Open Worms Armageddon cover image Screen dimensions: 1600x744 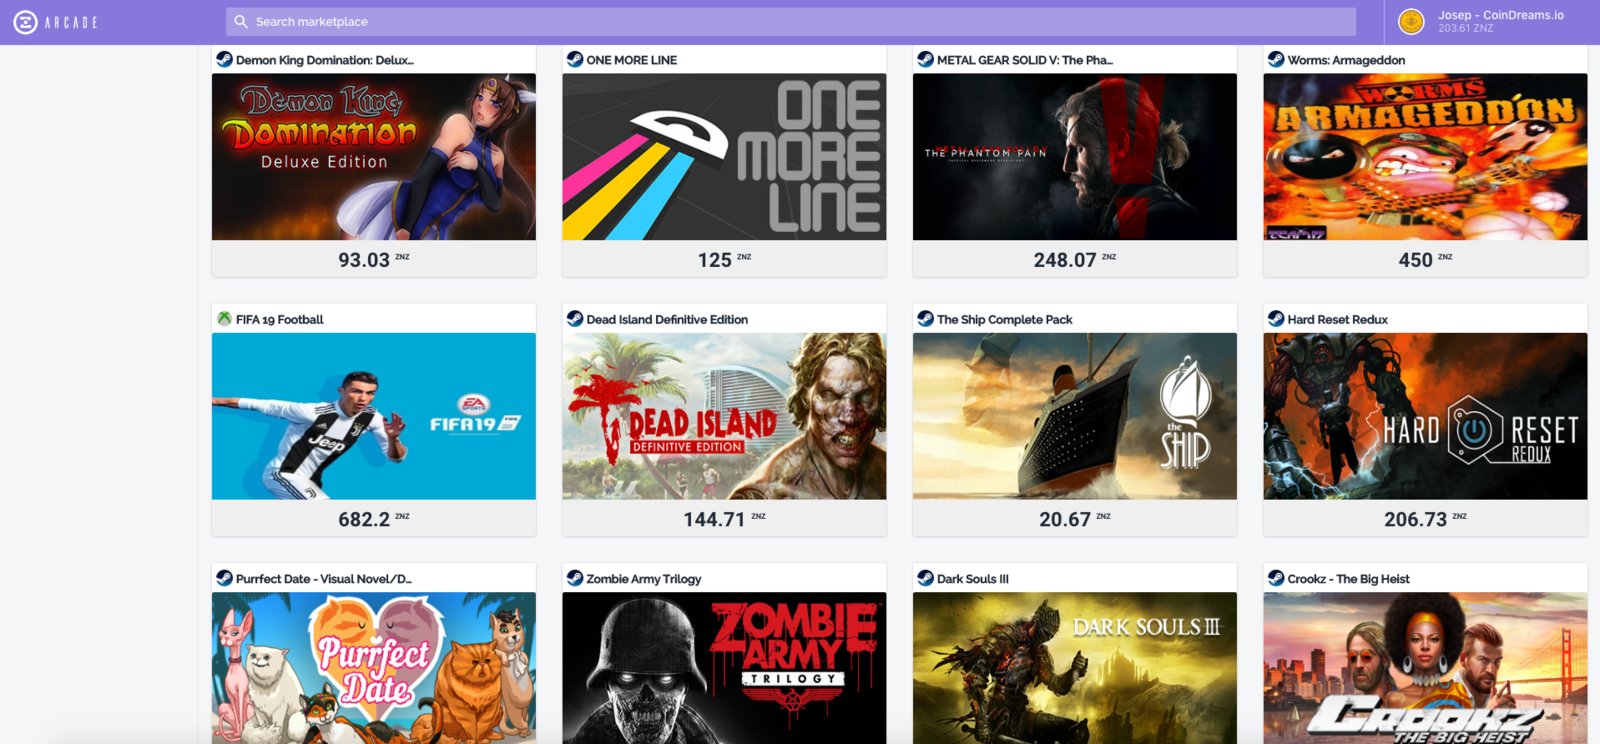[1425, 157]
